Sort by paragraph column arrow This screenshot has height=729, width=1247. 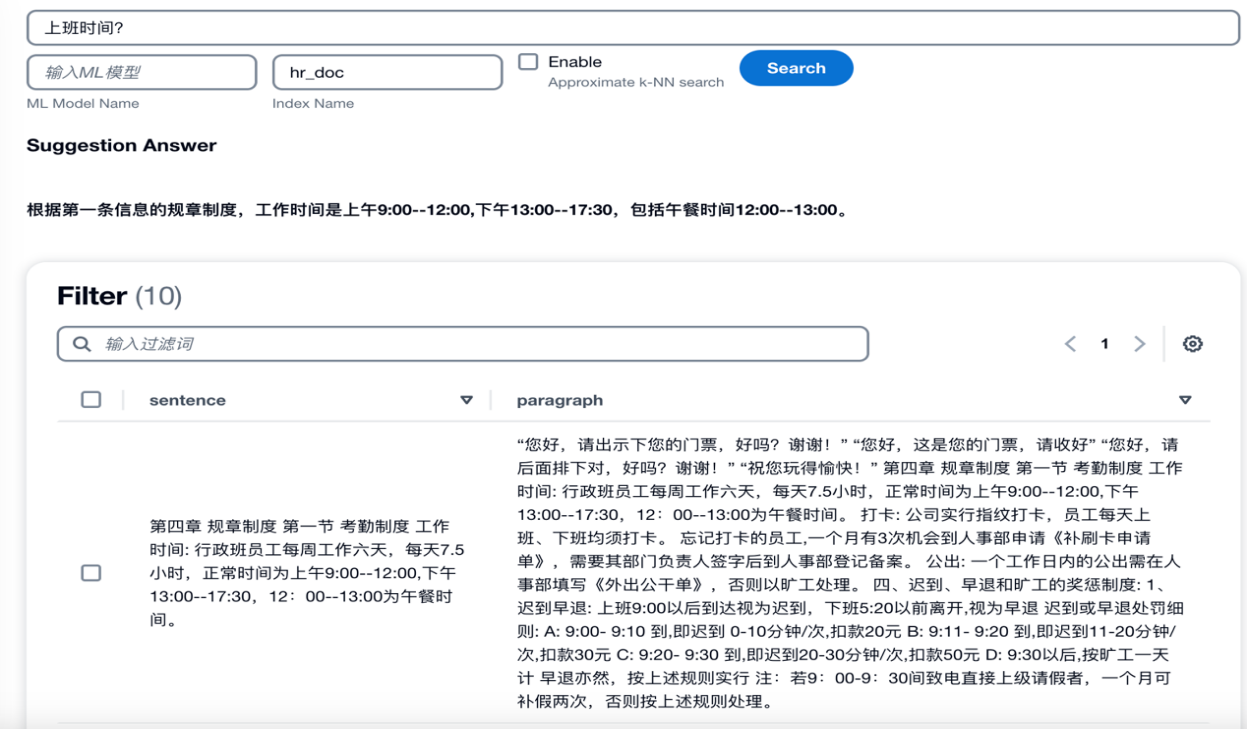tap(1185, 400)
